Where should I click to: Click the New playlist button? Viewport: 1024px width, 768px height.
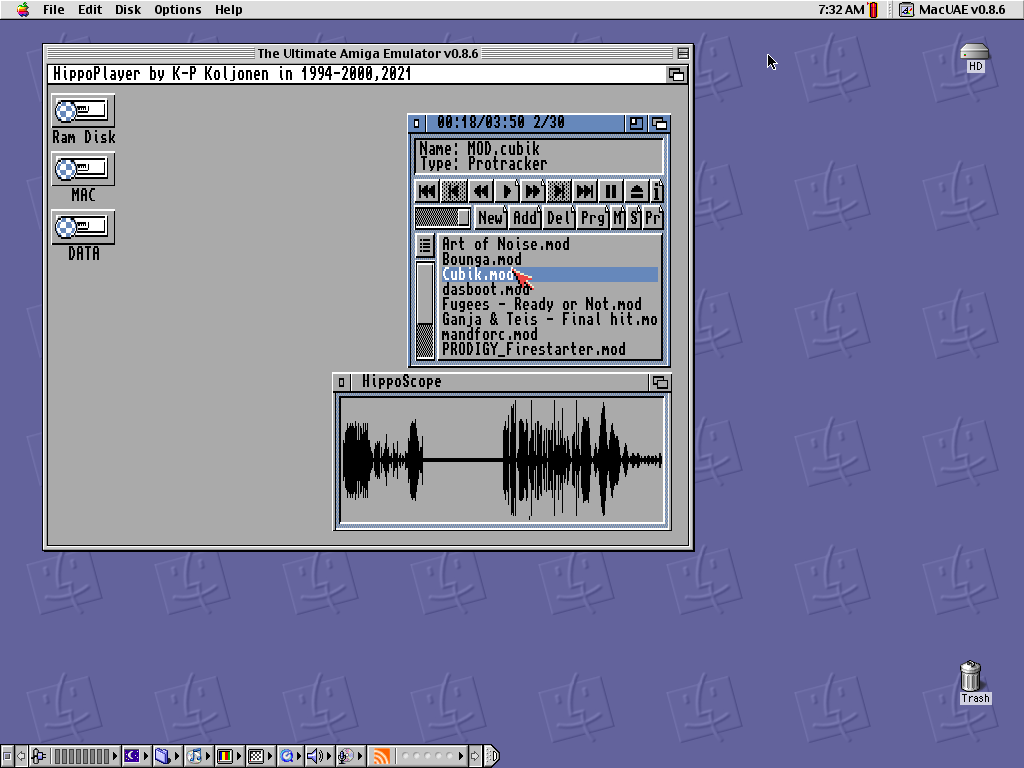tap(490, 217)
